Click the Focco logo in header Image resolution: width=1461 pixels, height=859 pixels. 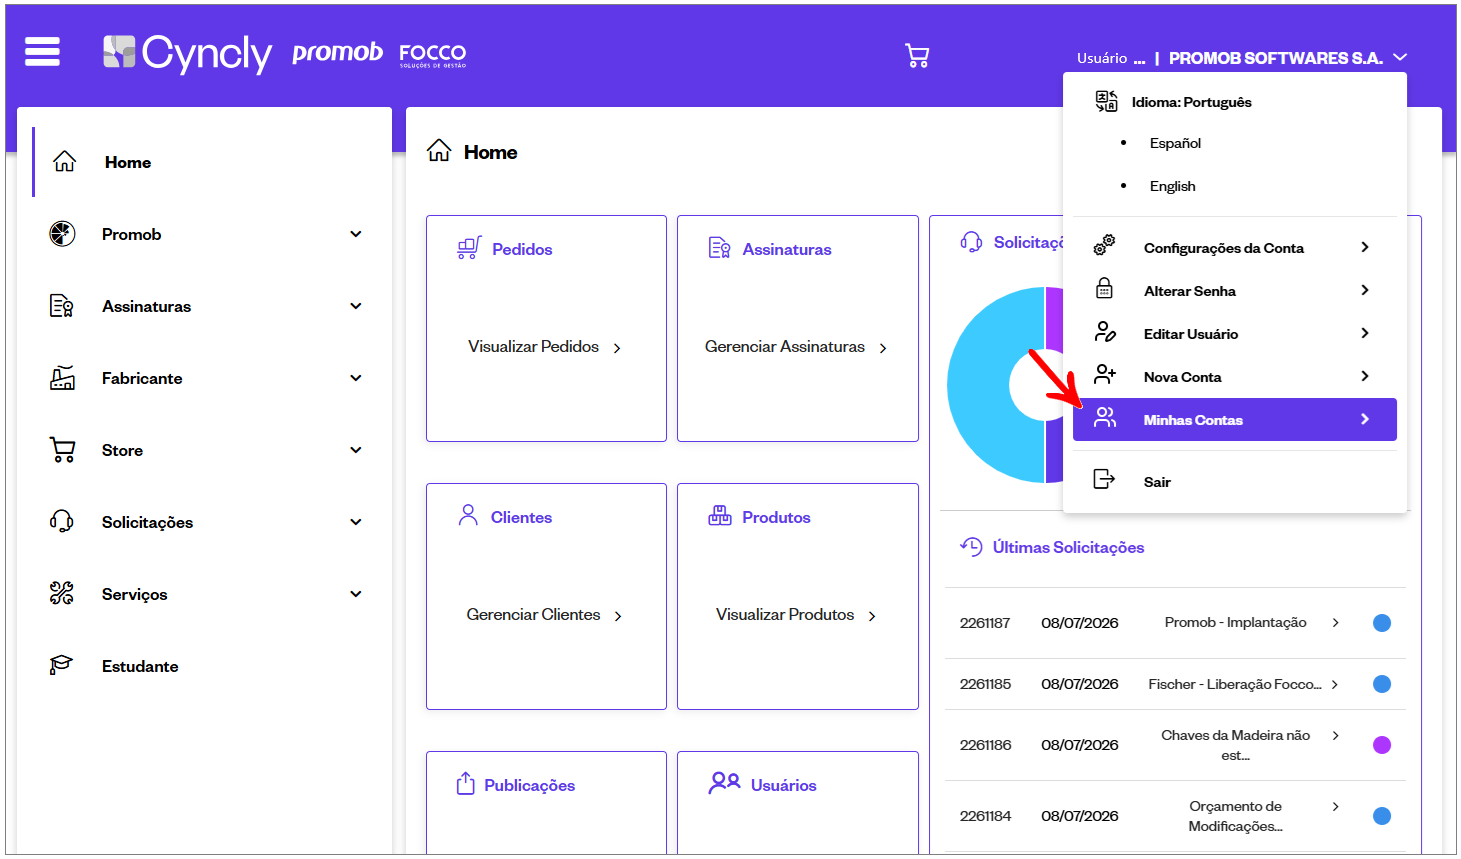tap(433, 55)
